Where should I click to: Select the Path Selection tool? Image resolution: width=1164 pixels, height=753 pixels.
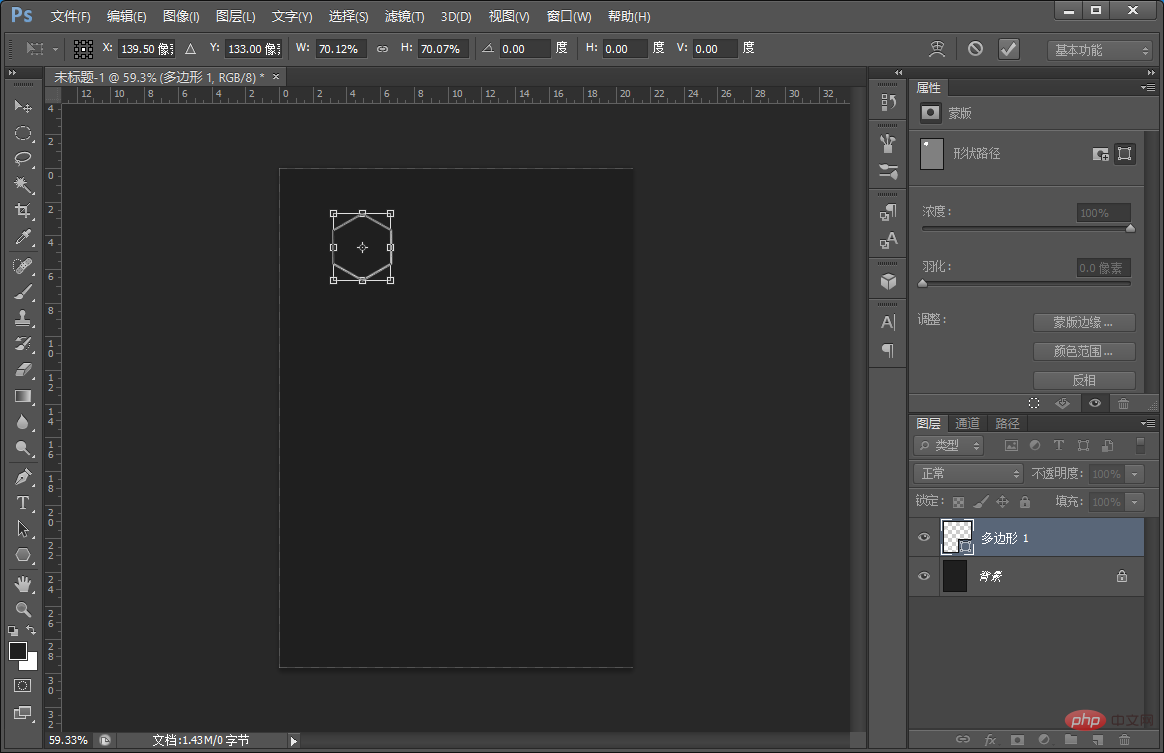click(23, 529)
